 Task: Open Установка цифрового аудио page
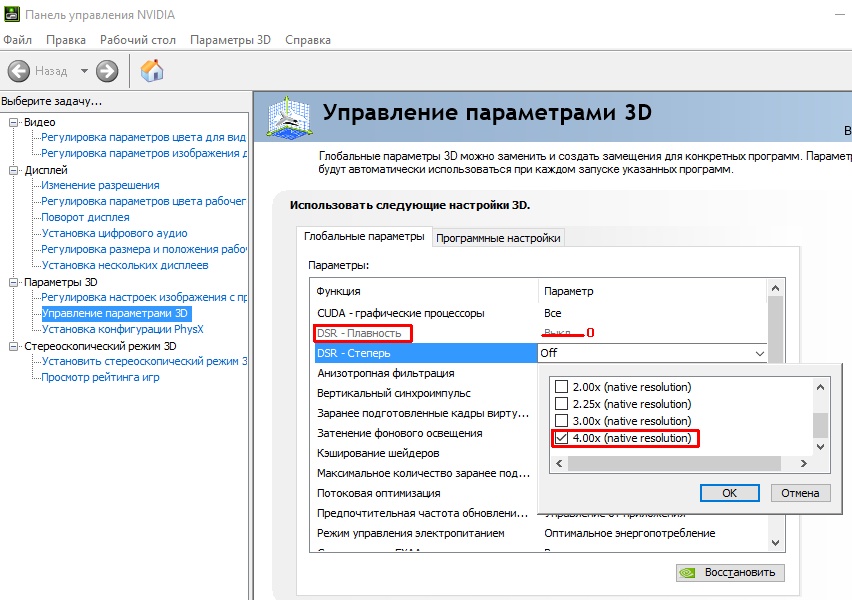tap(115, 233)
